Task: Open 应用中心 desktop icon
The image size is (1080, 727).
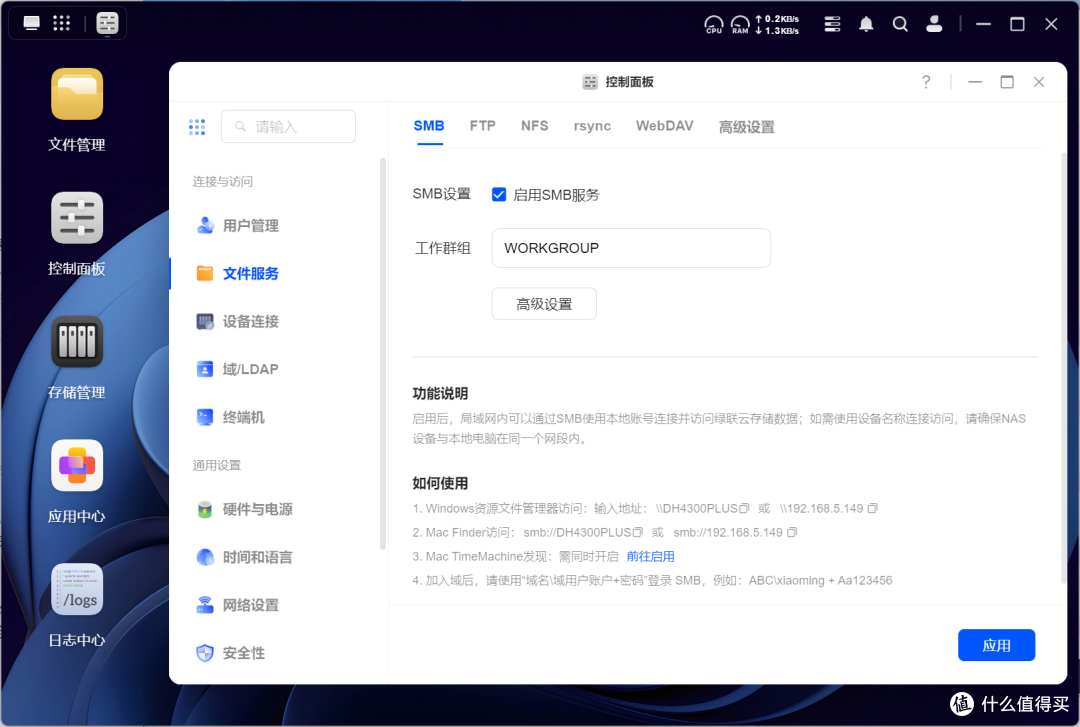Action: pos(76,466)
